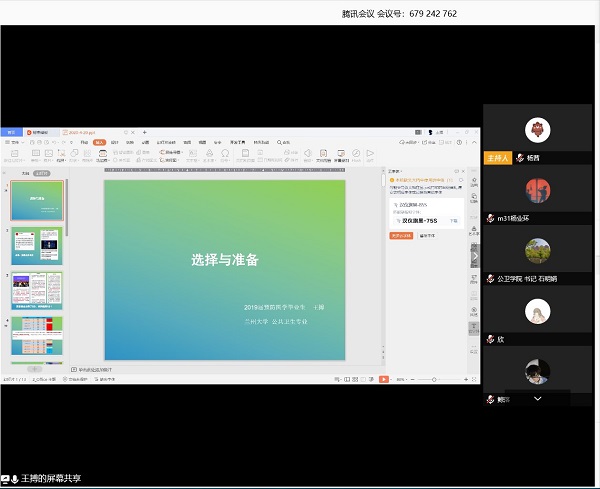This screenshot has width=600, height=489.
Task: Select the 插入 ribbon tab
Action: (99, 142)
